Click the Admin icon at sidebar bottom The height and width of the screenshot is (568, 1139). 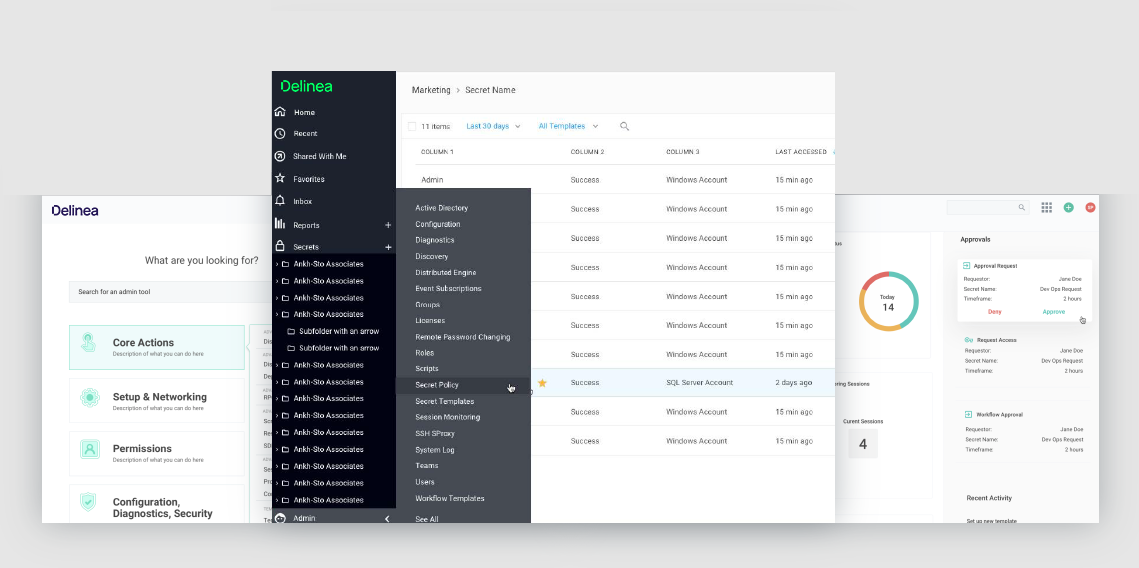(280, 518)
